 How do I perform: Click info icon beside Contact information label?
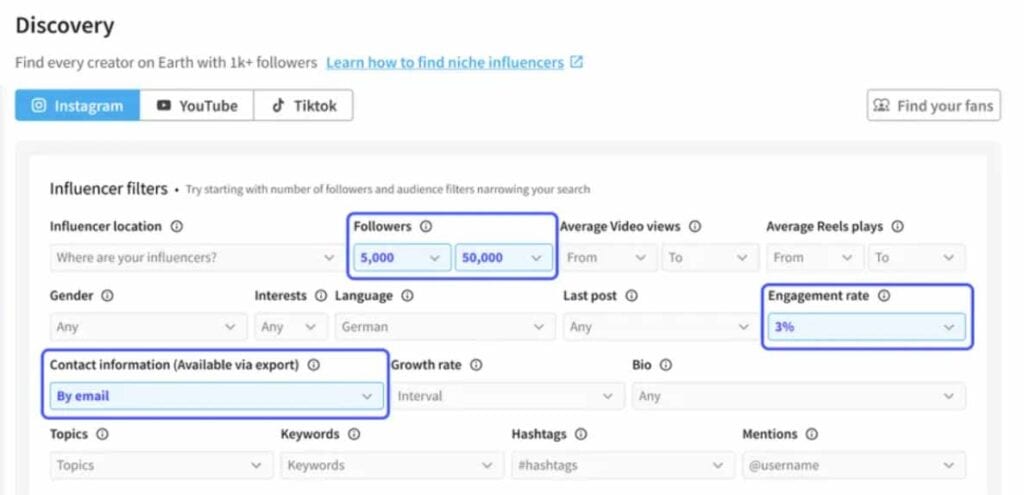pyautogui.click(x=313, y=365)
